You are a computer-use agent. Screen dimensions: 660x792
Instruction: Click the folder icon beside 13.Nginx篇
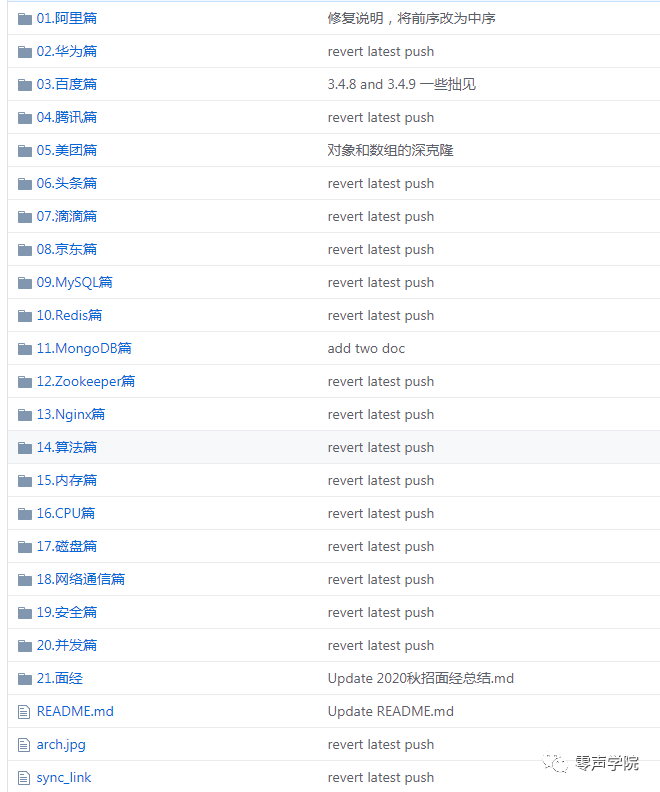click(x=25, y=415)
